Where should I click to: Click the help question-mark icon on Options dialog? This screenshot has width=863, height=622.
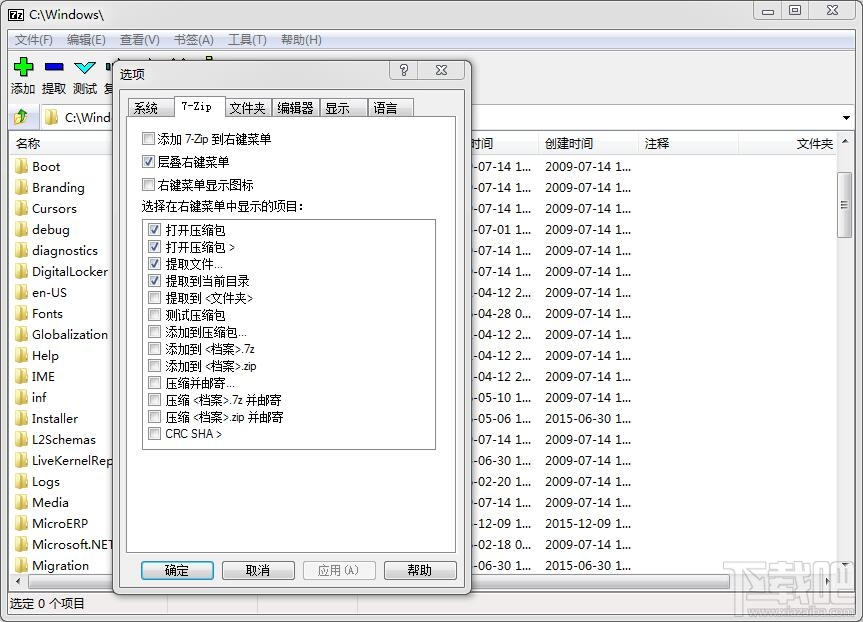pos(403,70)
